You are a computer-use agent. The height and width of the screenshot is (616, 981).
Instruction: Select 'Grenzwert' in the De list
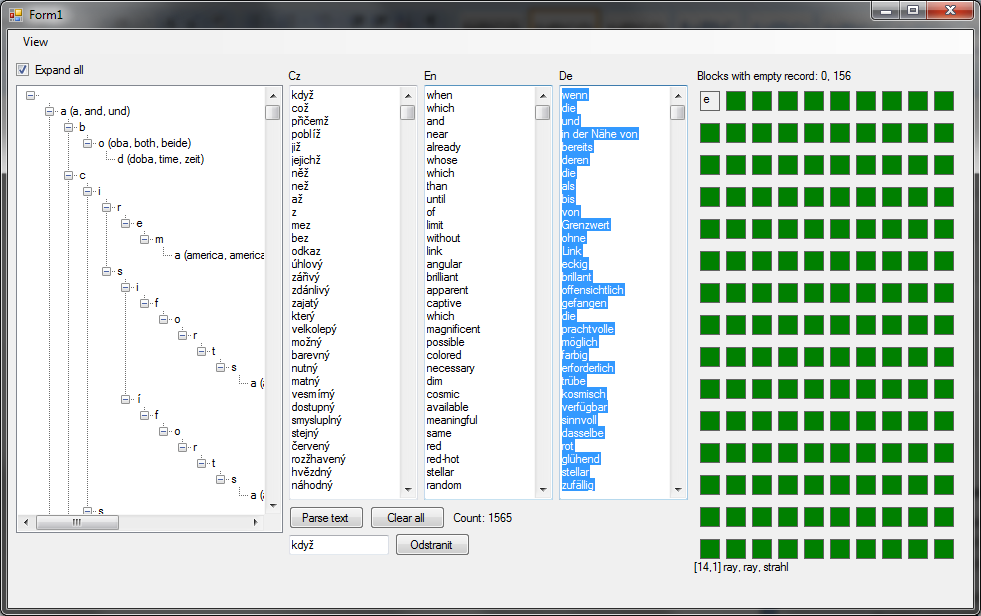586,225
